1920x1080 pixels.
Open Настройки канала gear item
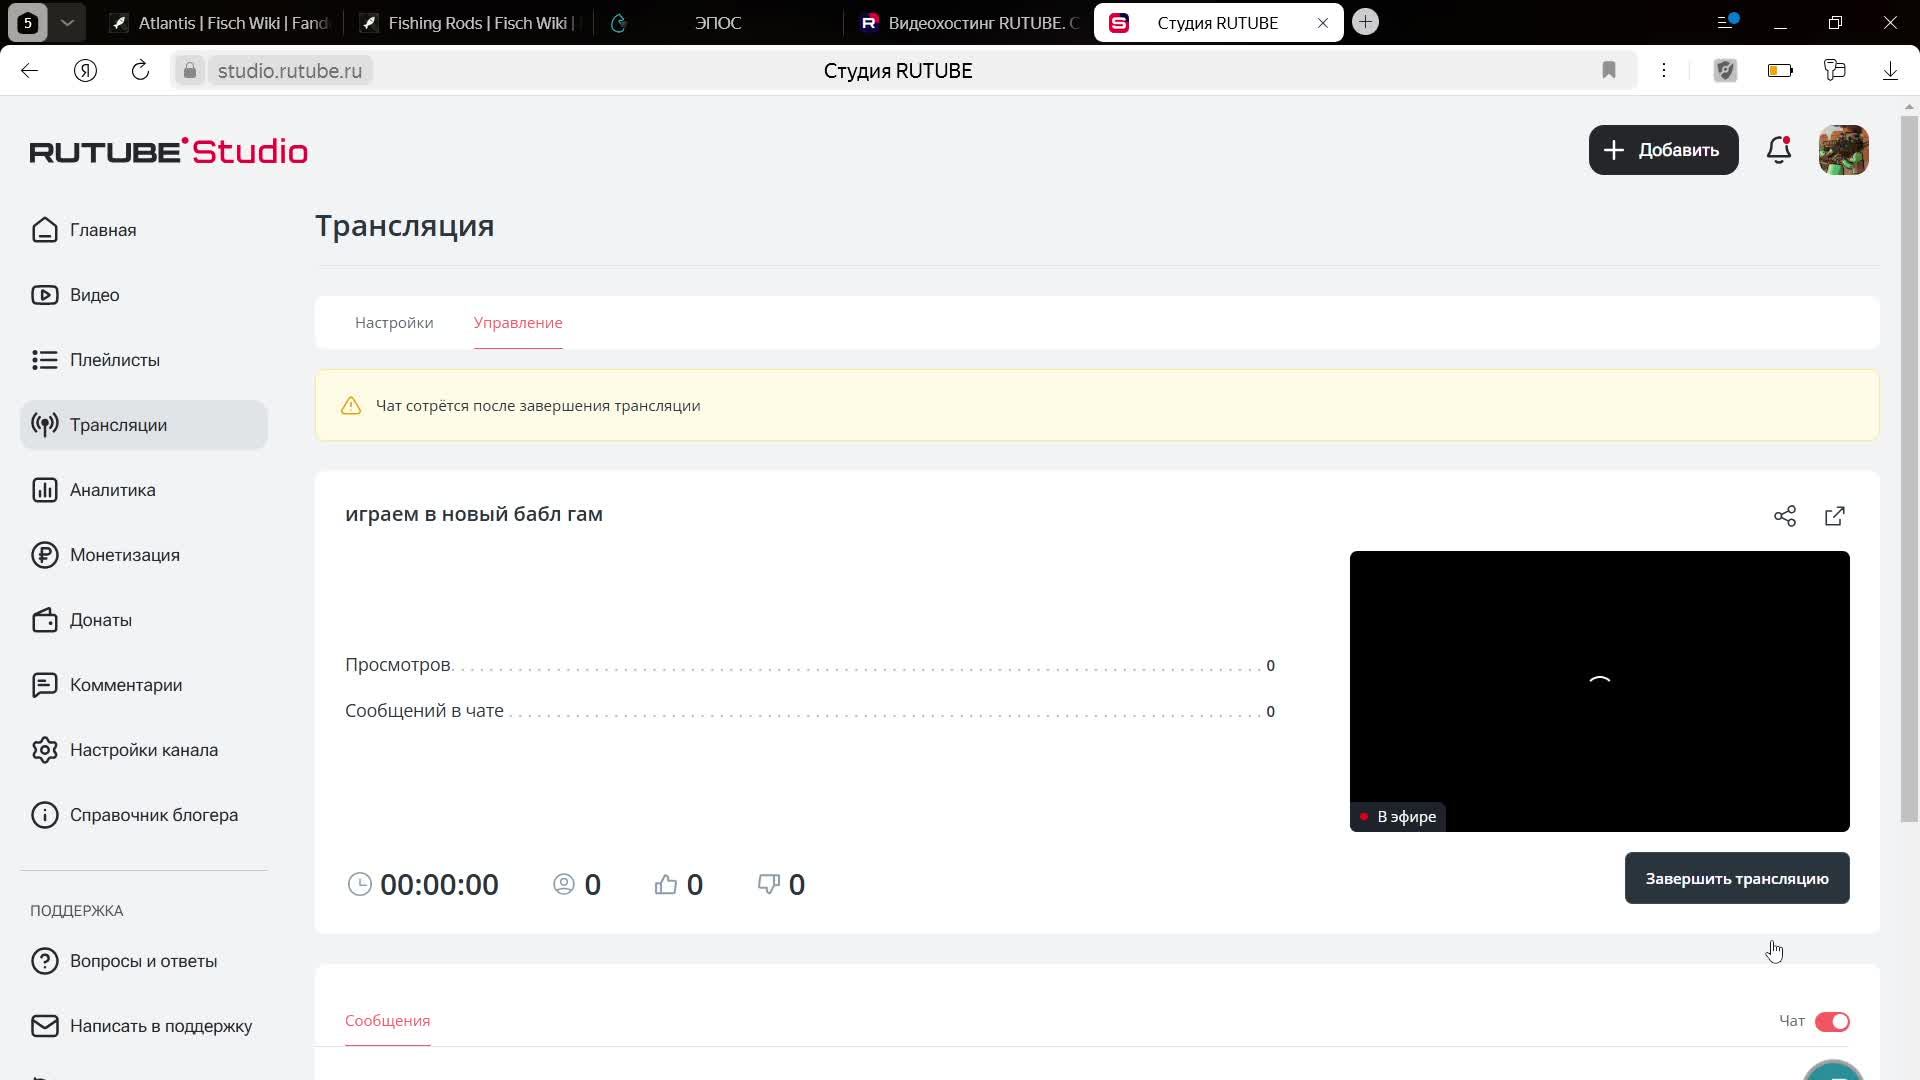pos(143,750)
